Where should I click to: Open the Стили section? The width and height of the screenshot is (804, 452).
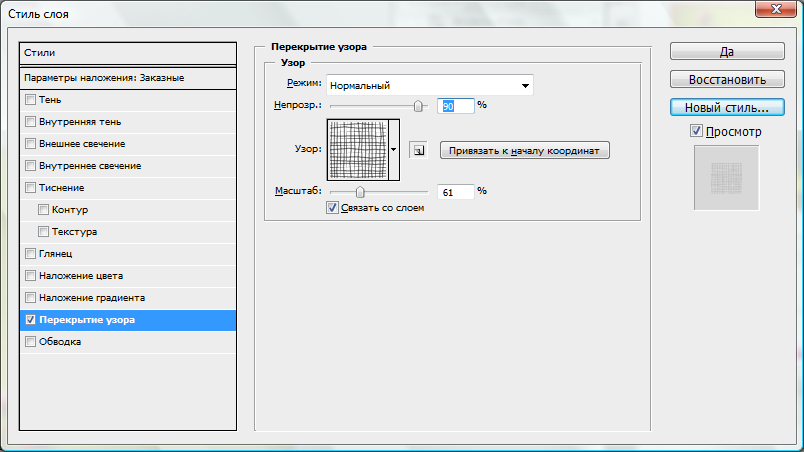128,53
